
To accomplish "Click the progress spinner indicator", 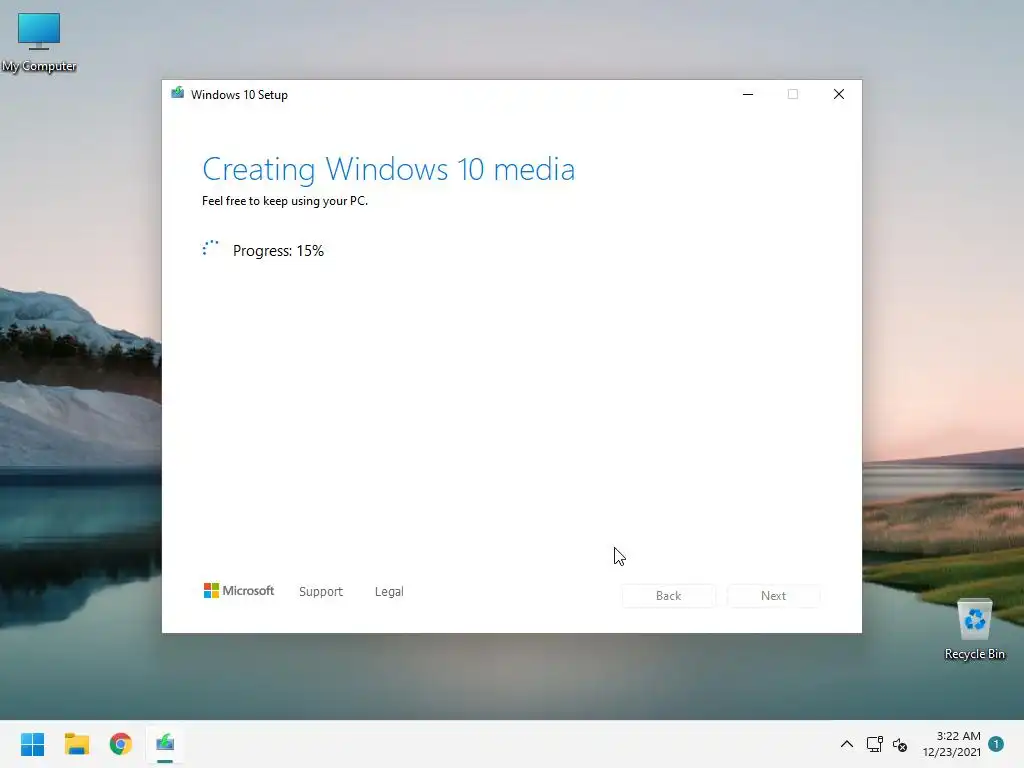I will 210,249.
